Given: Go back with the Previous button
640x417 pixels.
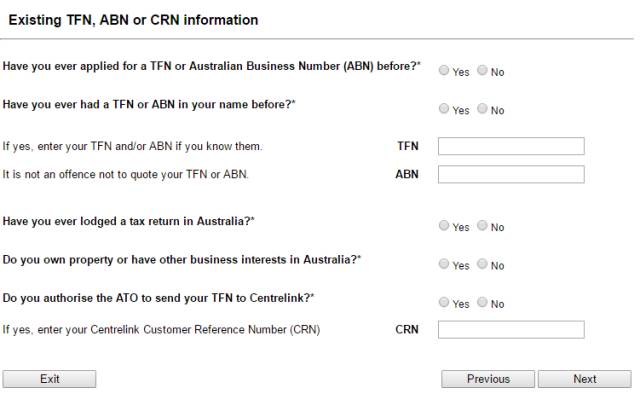Looking at the screenshot, I should [488, 379].
